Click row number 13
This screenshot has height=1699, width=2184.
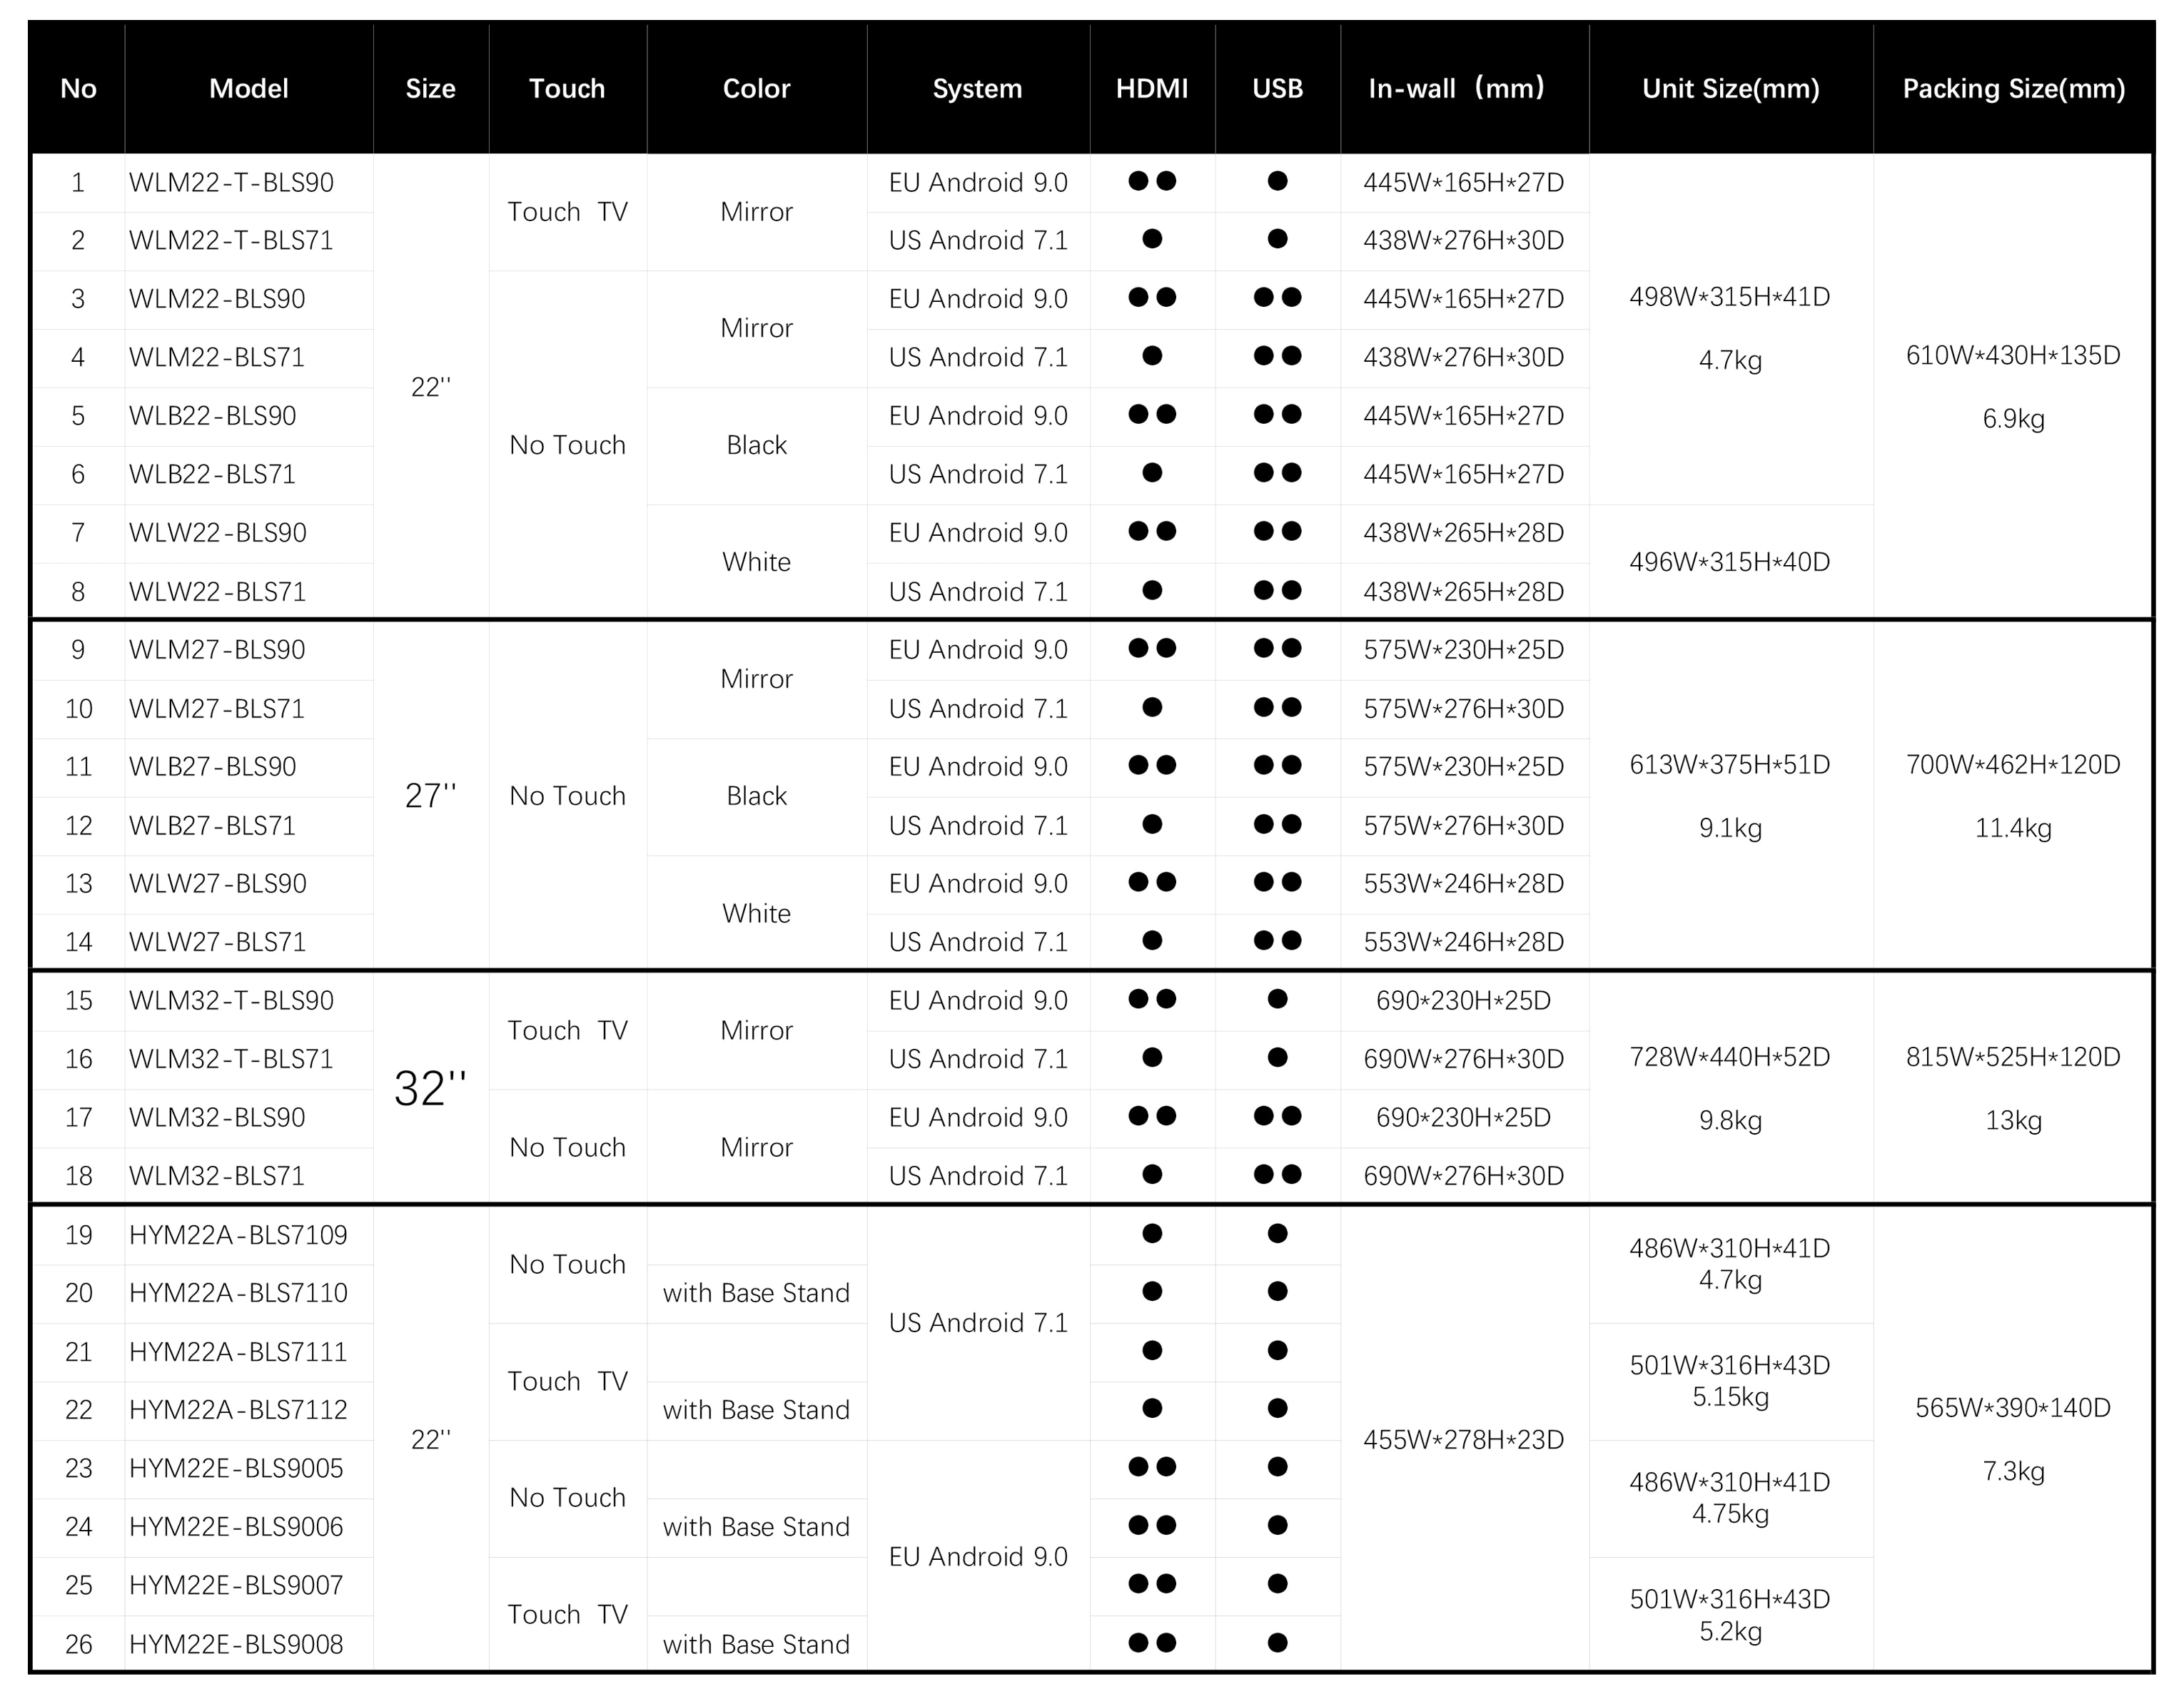(x=78, y=883)
